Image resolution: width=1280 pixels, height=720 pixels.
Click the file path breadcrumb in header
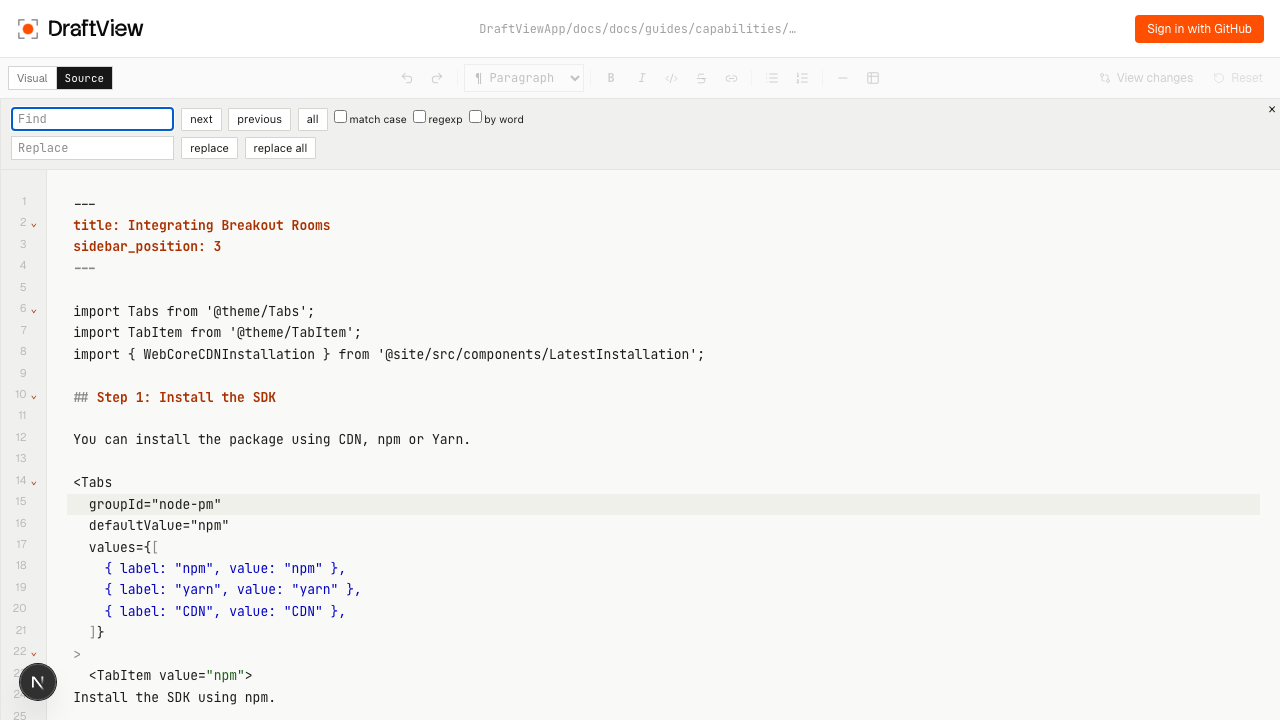point(638,29)
